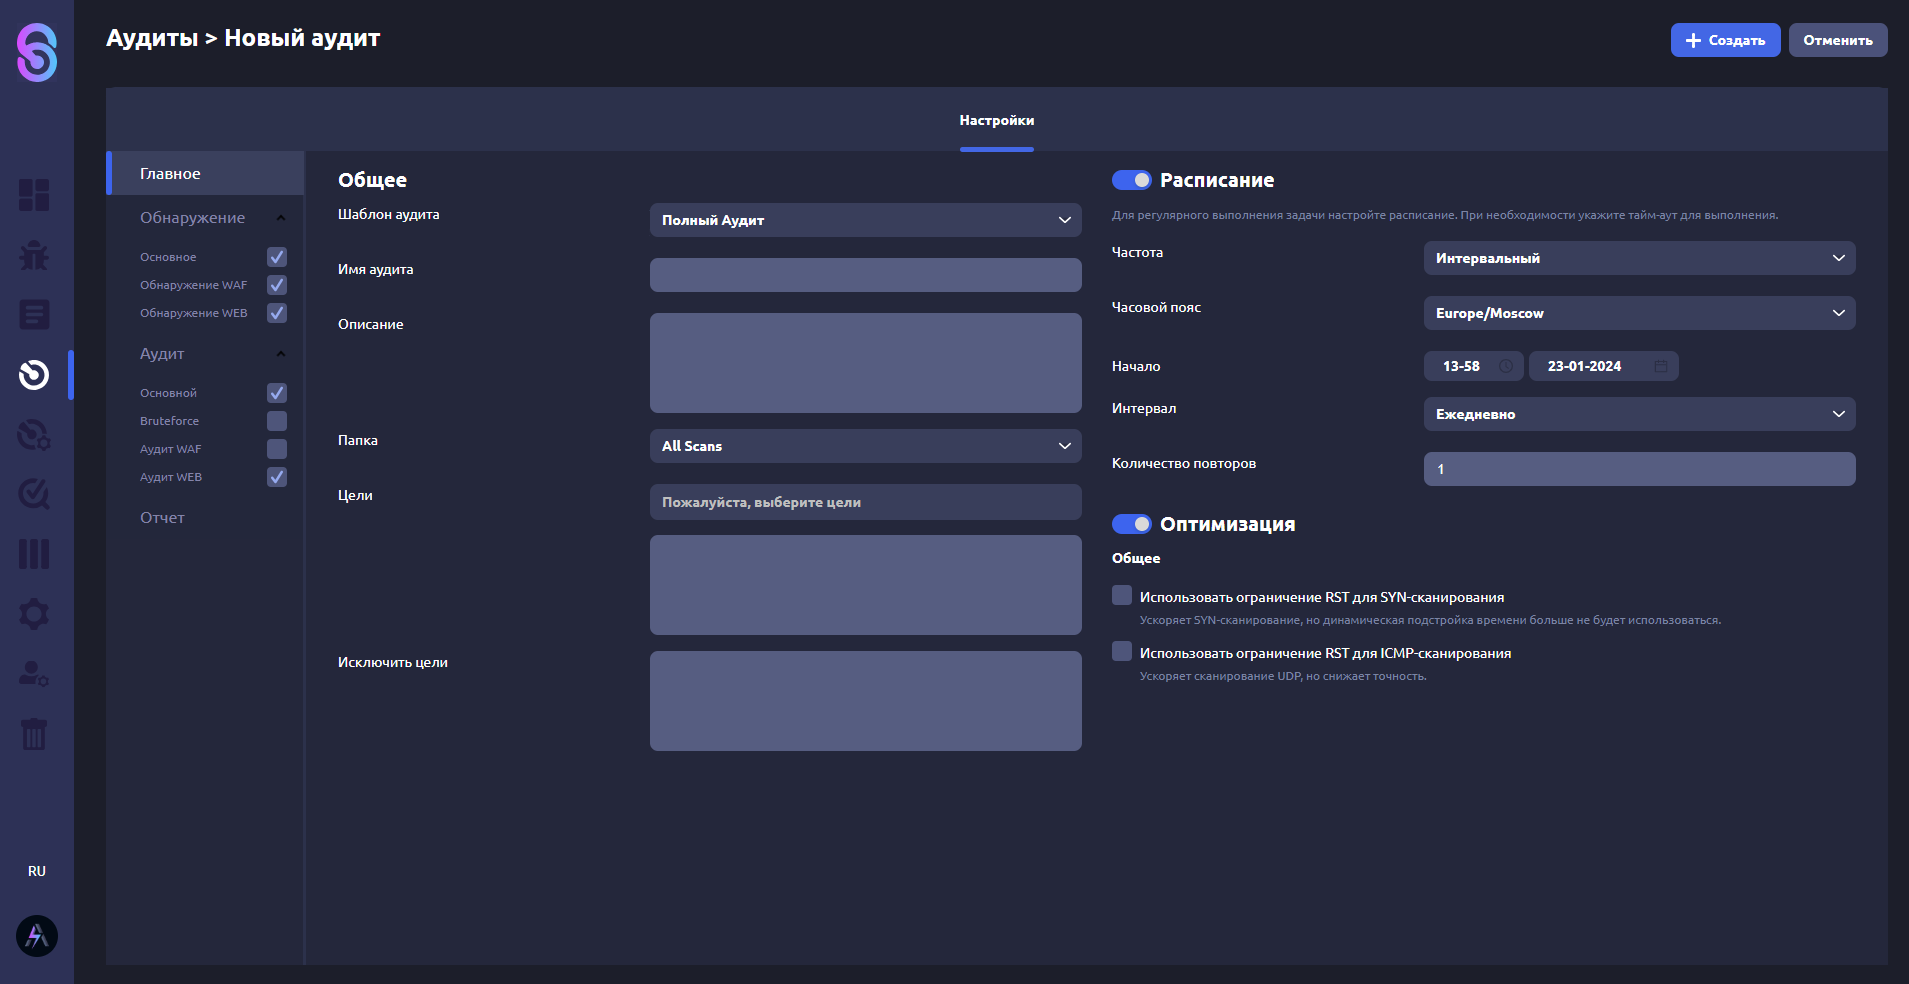Image resolution: width=1909 pixels, height=984 pixels.
Task: Open the checkmark magnifier icon in sidebar
Action: [x=34, y=494]
